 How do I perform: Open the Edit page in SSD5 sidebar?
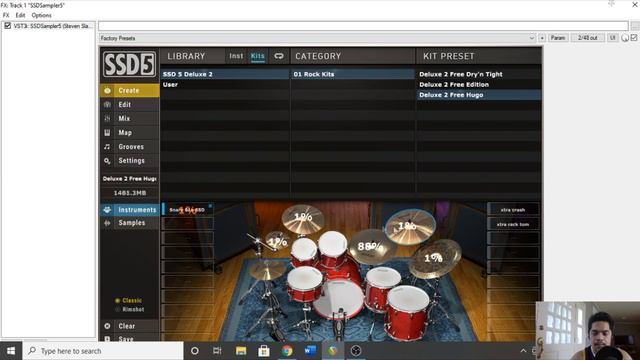click(x=129, y=104)
